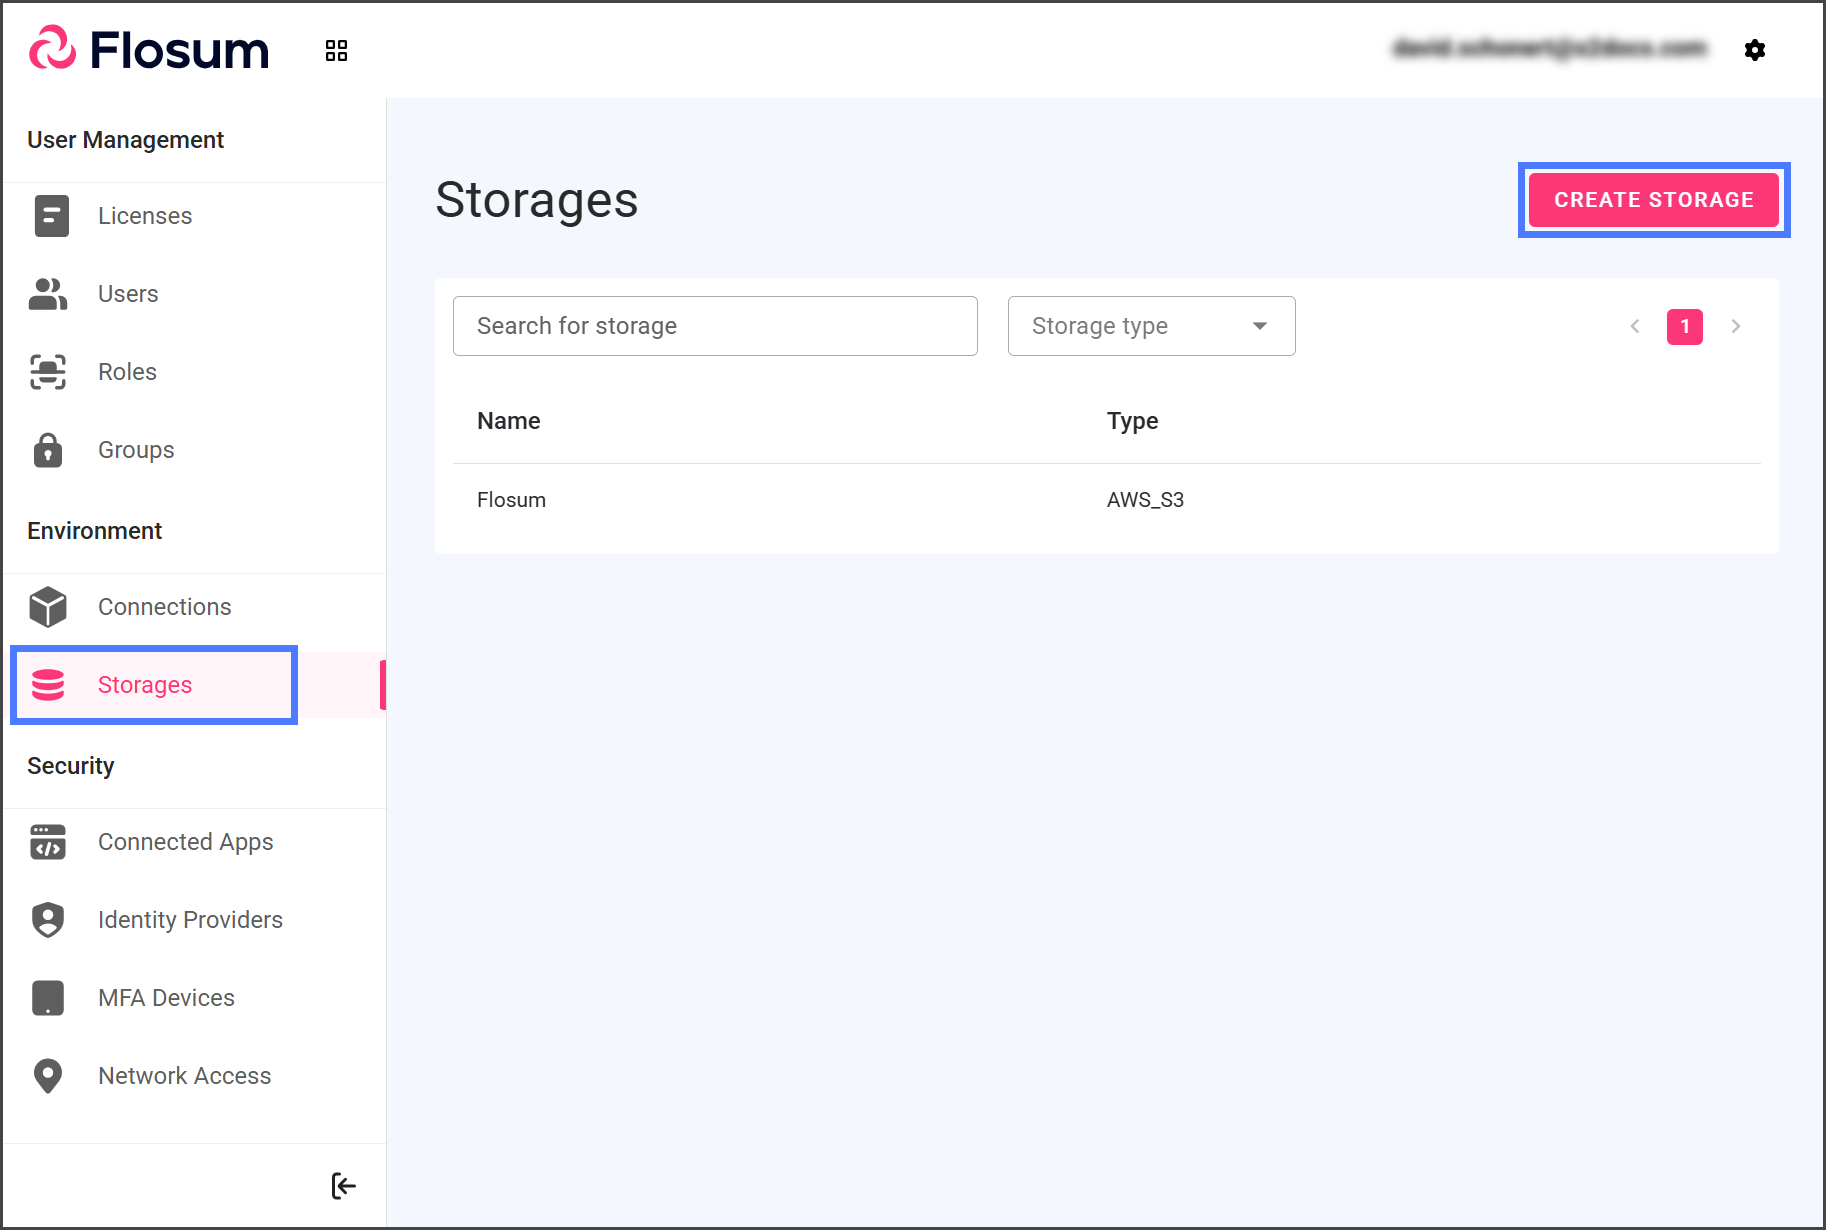Viewport: 1826px width, 1230px height.
Task: Open MFA Devices in the sidebar
Action: click(166, 998)
